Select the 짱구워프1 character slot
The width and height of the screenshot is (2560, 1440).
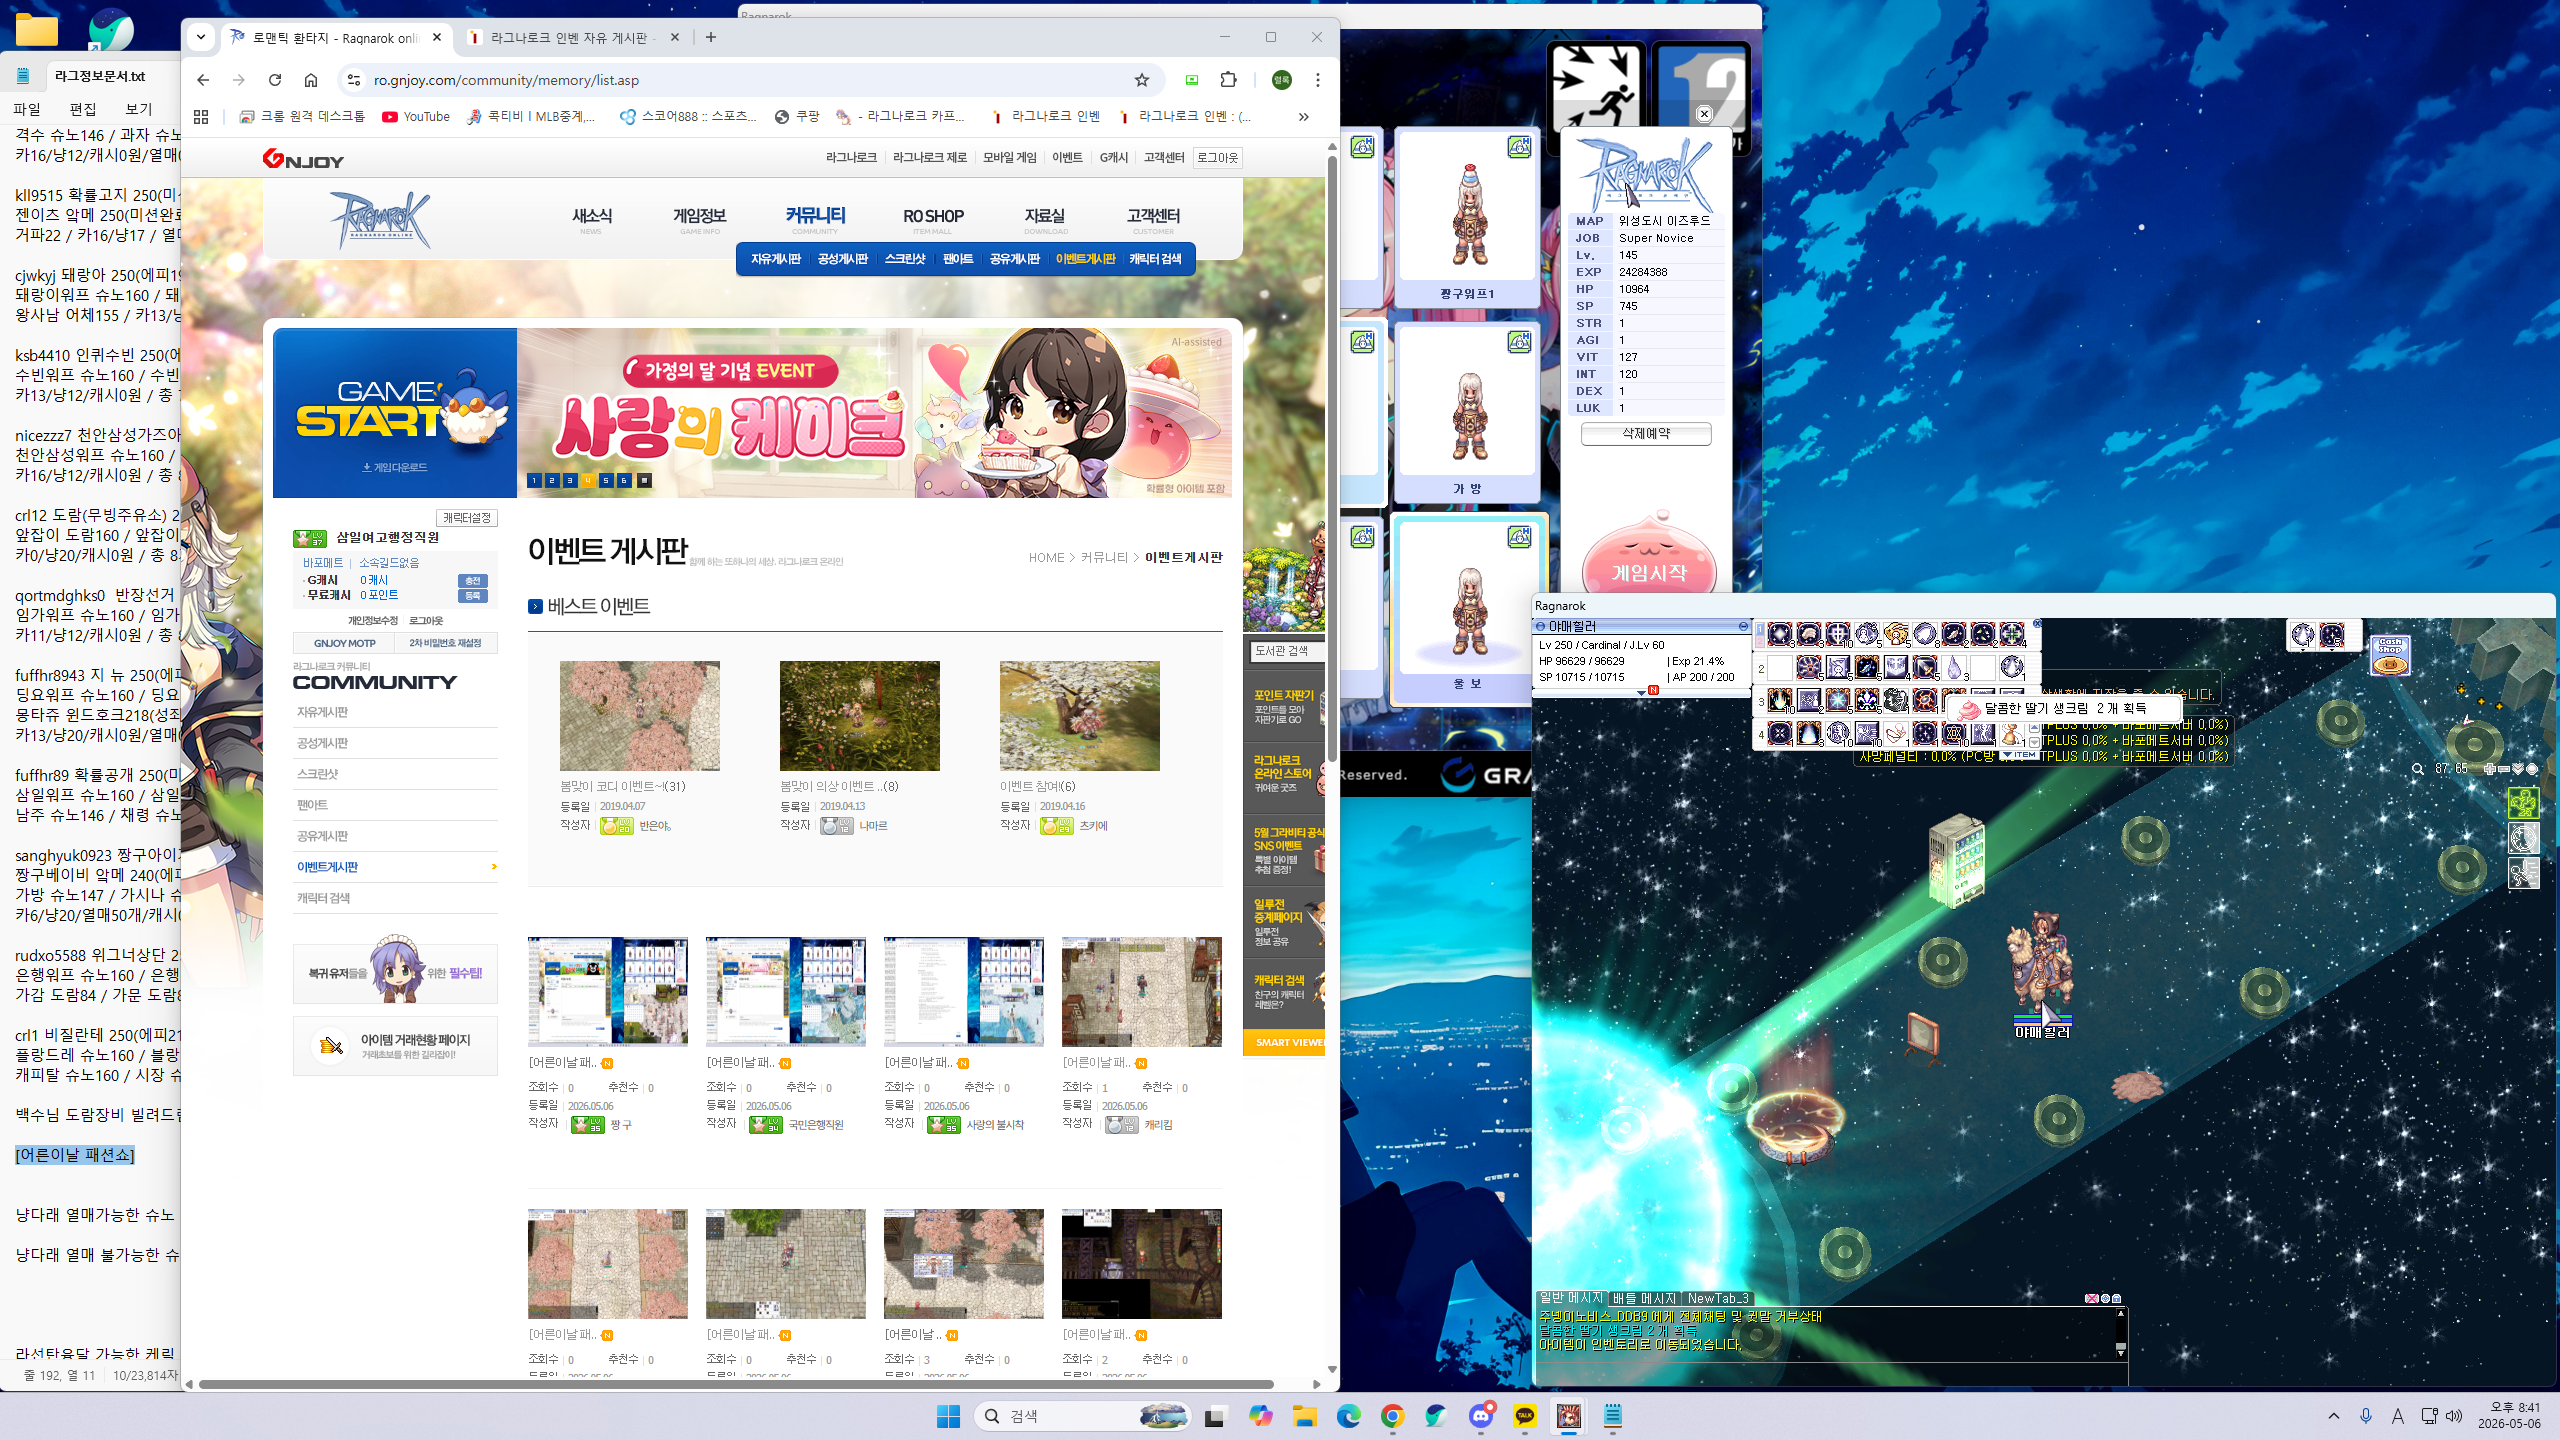[1467, 217]
